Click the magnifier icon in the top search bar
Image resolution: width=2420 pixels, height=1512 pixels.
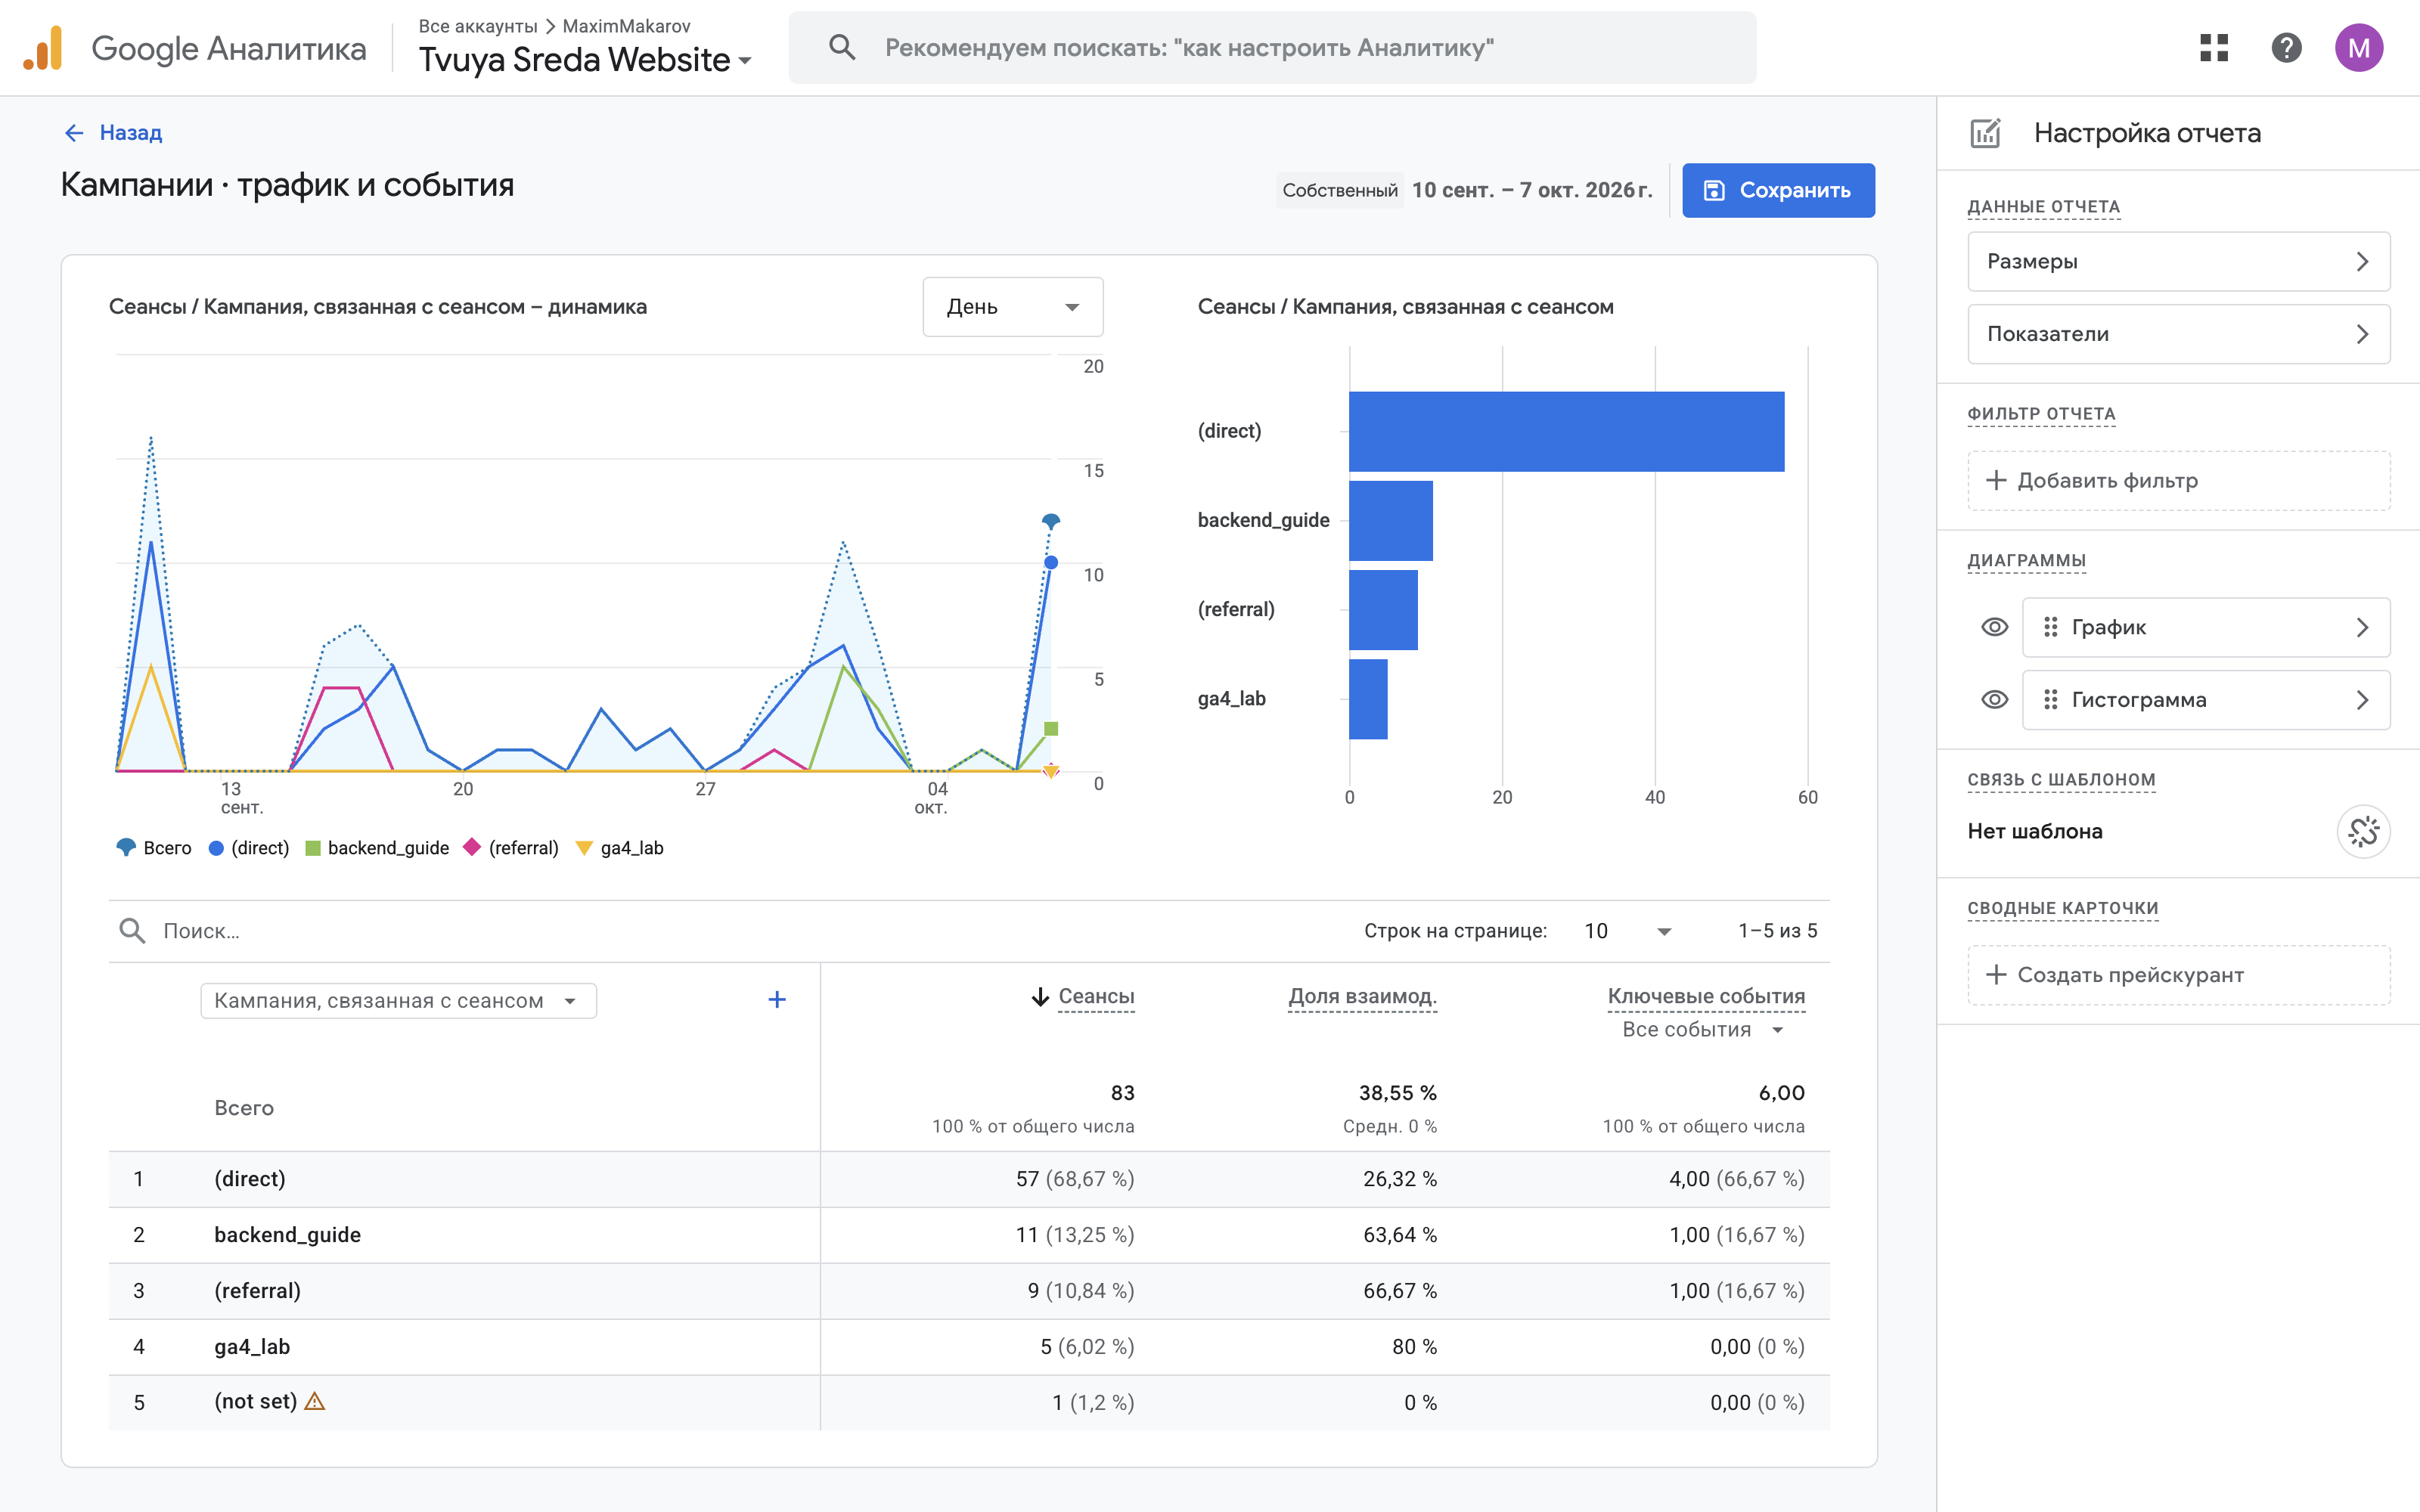[842, 47]
